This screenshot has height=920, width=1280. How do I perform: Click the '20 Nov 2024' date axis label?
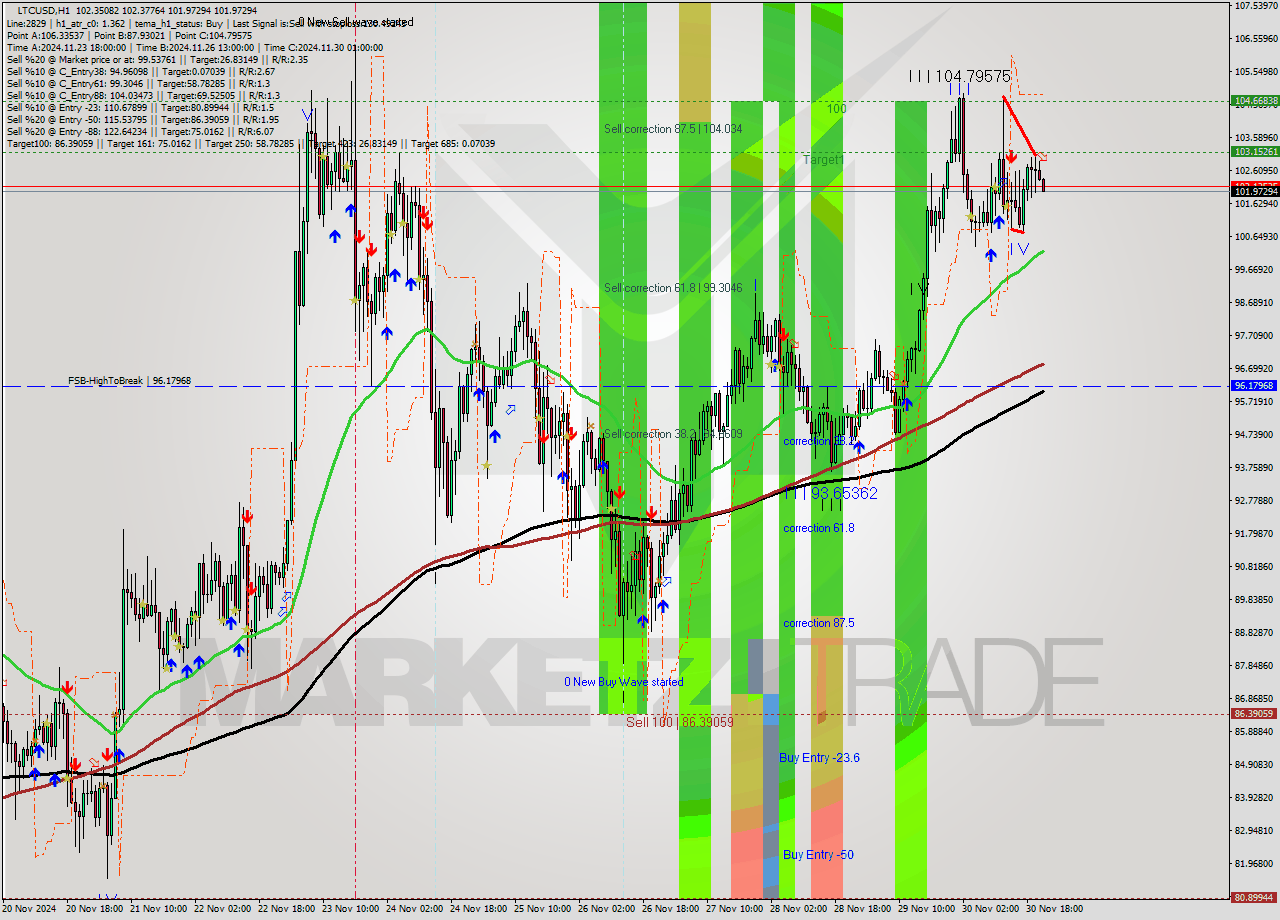(x=30, y=909)
